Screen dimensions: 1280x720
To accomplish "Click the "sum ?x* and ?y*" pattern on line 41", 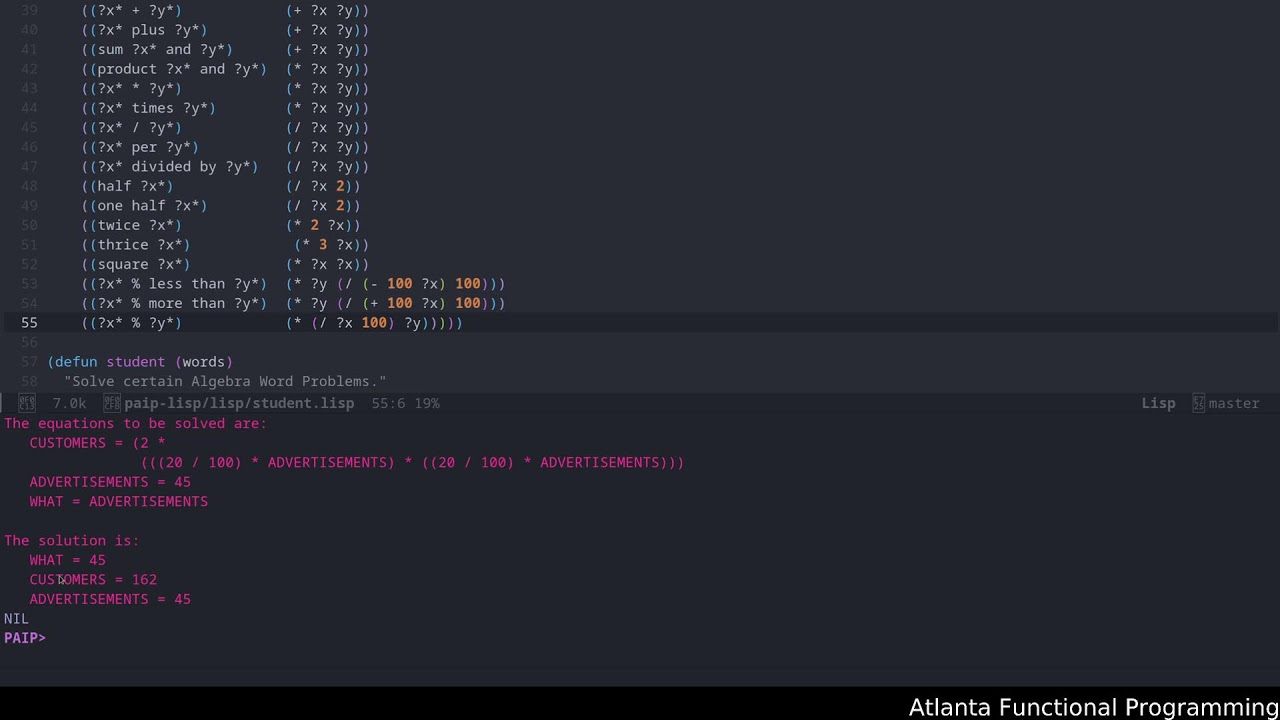I will 161,49.
